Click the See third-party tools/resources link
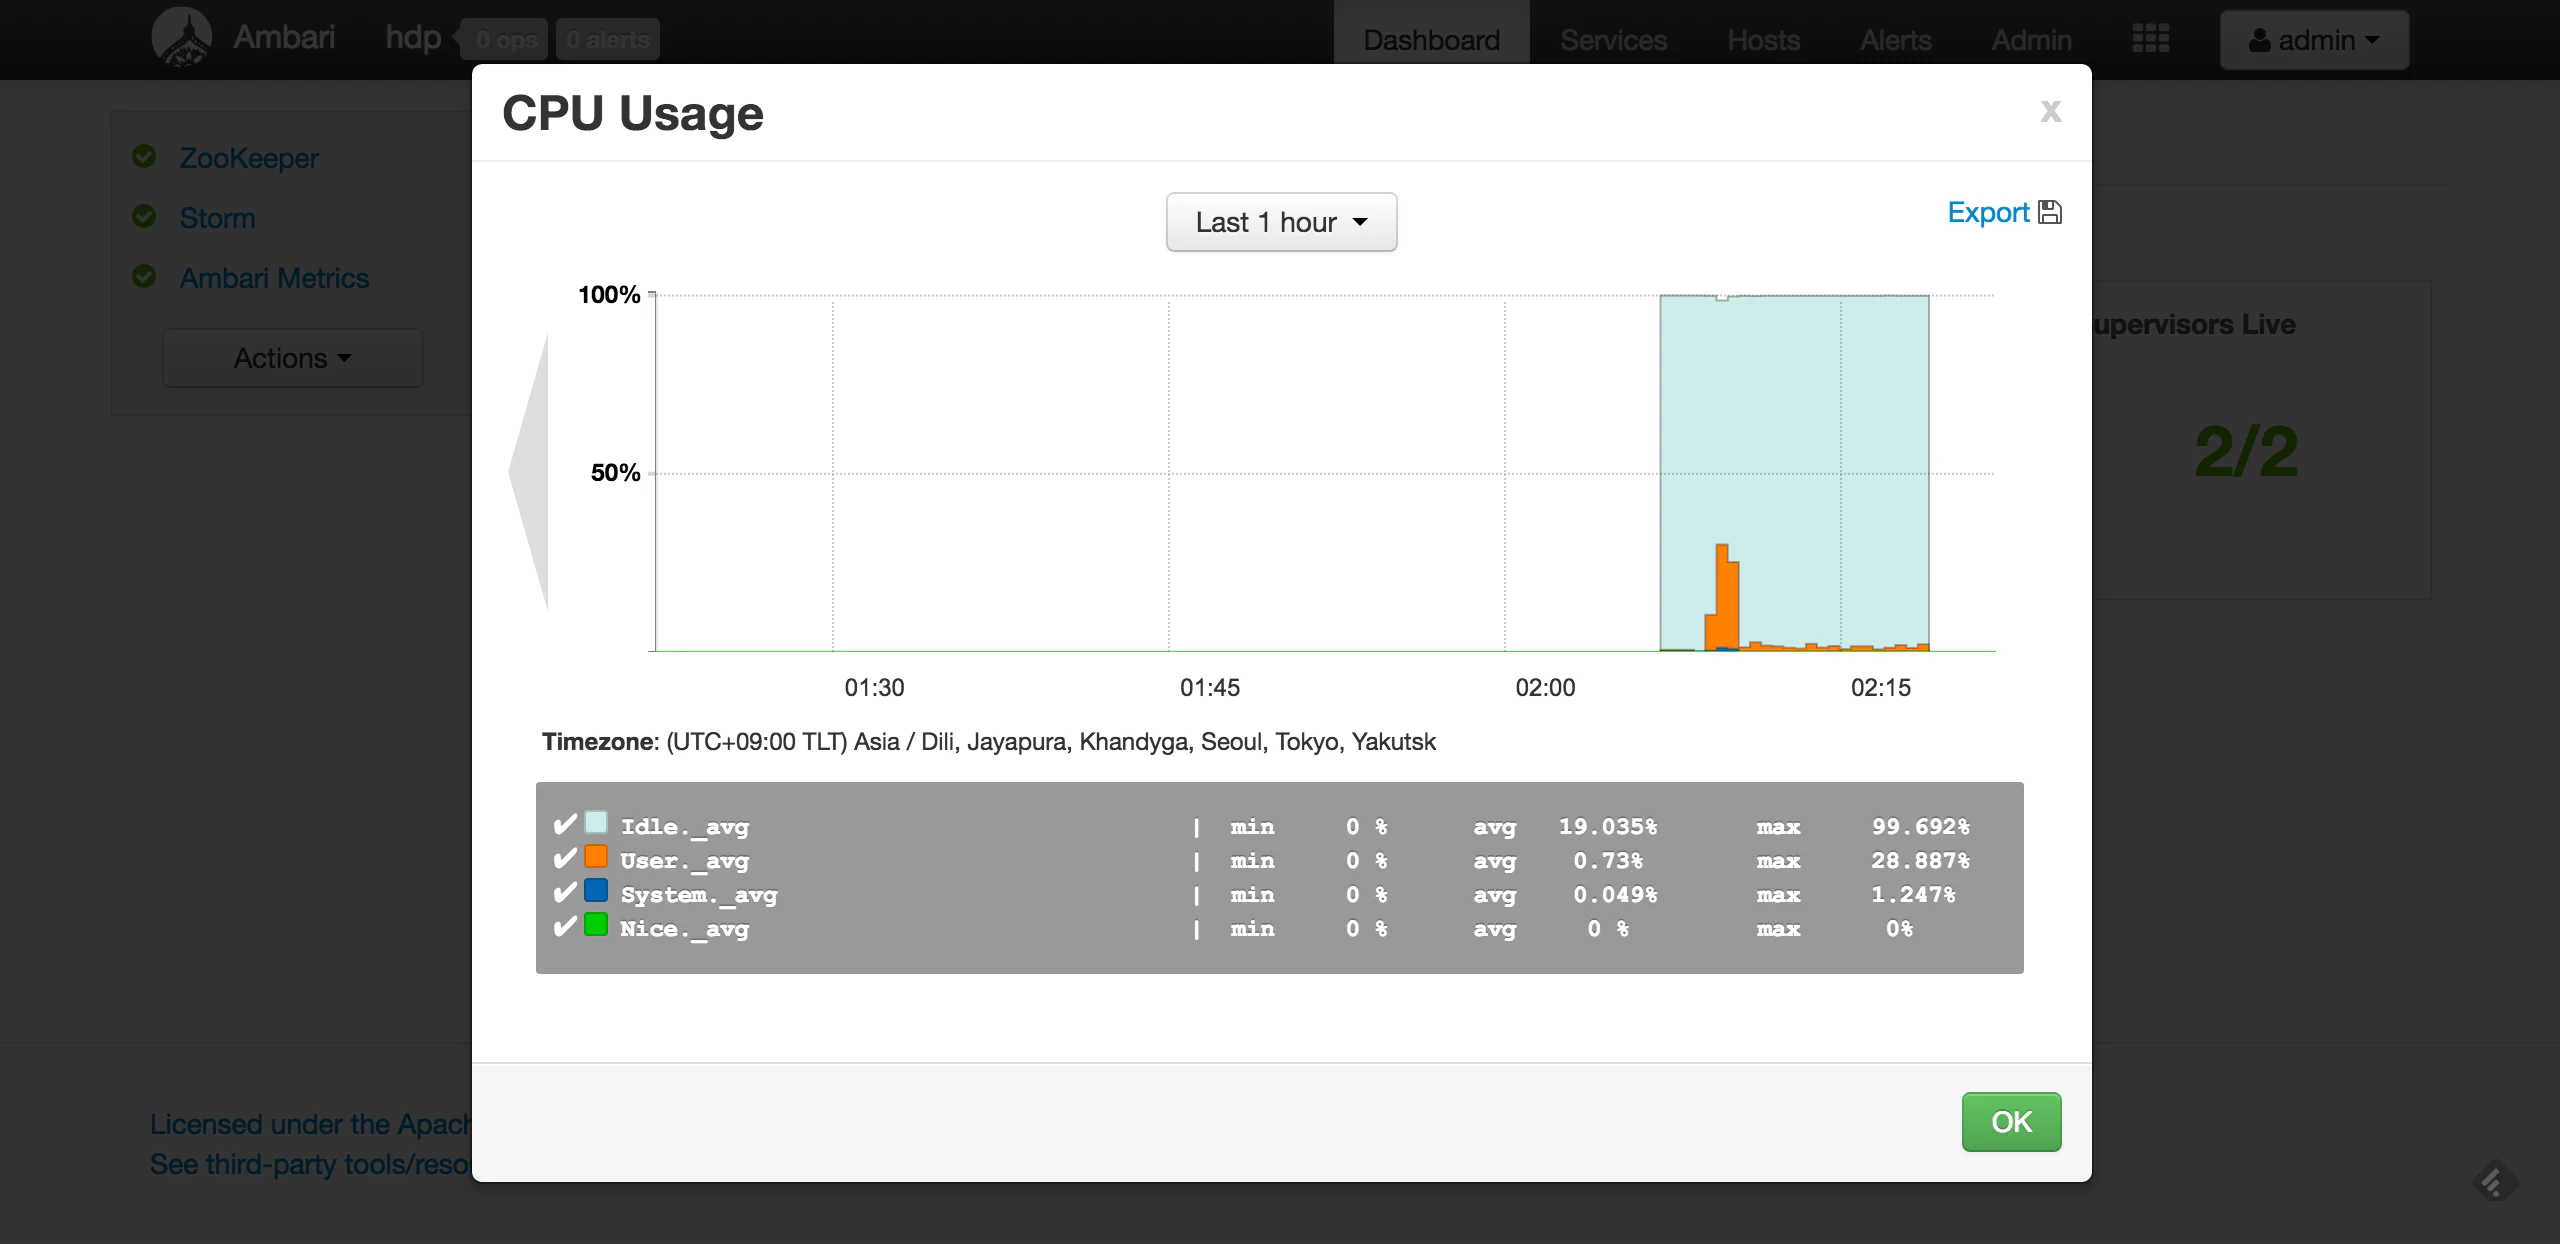The width and height of the screenshot is (2560, 1244). (x=311, y=1164)
